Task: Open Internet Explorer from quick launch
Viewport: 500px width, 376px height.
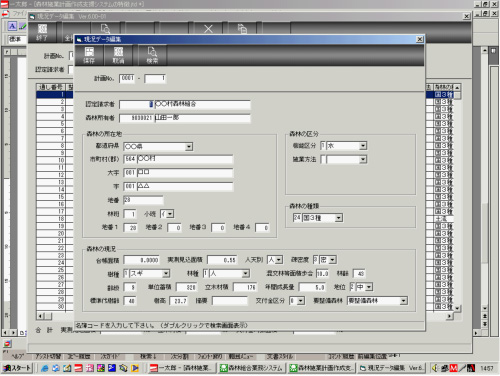Action: [45, 368]
